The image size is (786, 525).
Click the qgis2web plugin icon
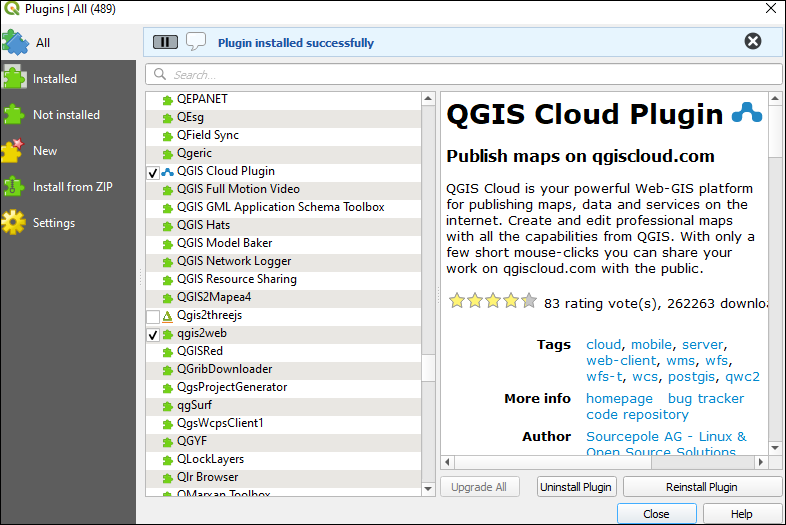point(167,334)
